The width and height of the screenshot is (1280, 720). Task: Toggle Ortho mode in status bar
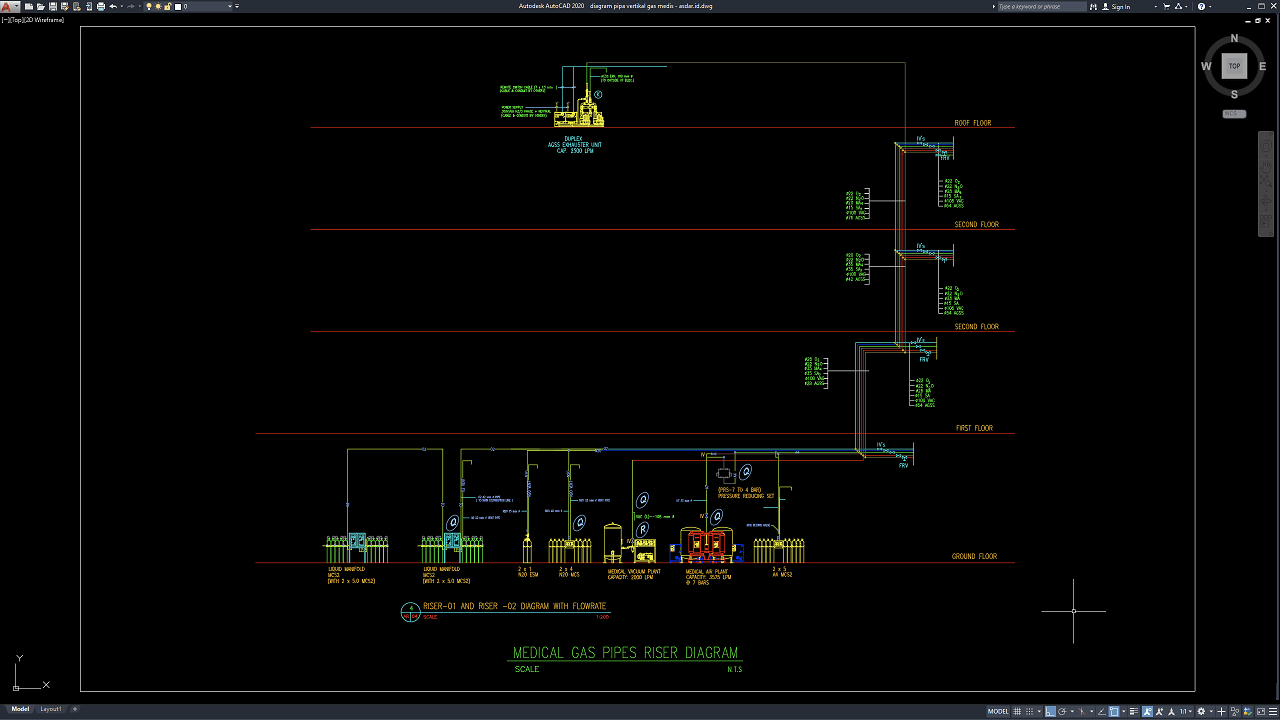(x=1050, y=711)
